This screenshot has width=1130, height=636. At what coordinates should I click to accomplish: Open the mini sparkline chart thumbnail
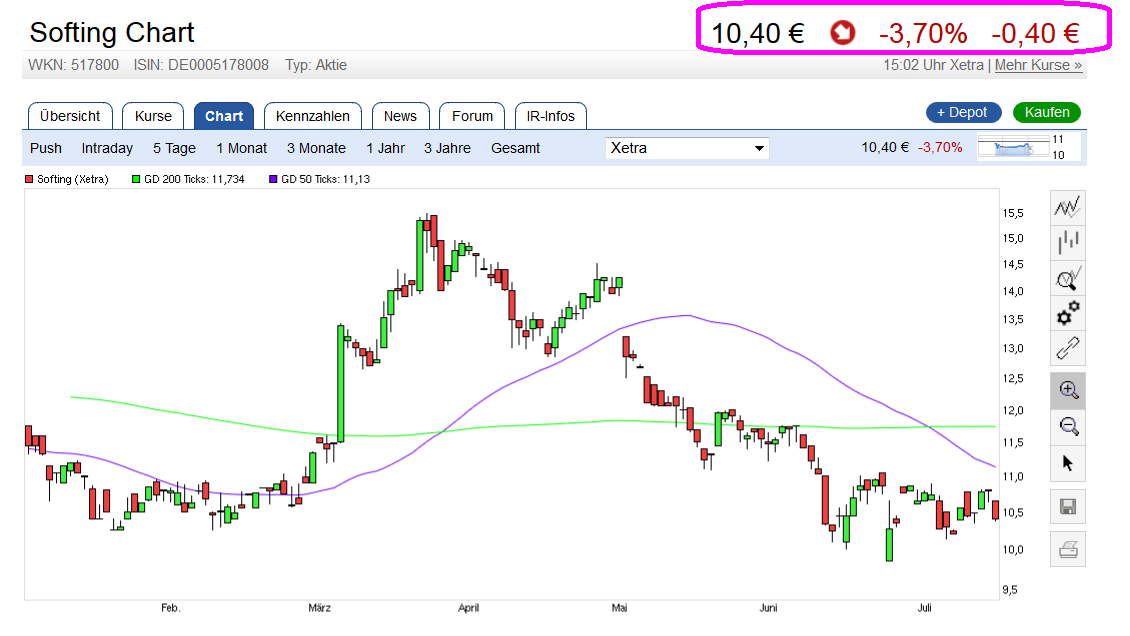click(1028, 148)
